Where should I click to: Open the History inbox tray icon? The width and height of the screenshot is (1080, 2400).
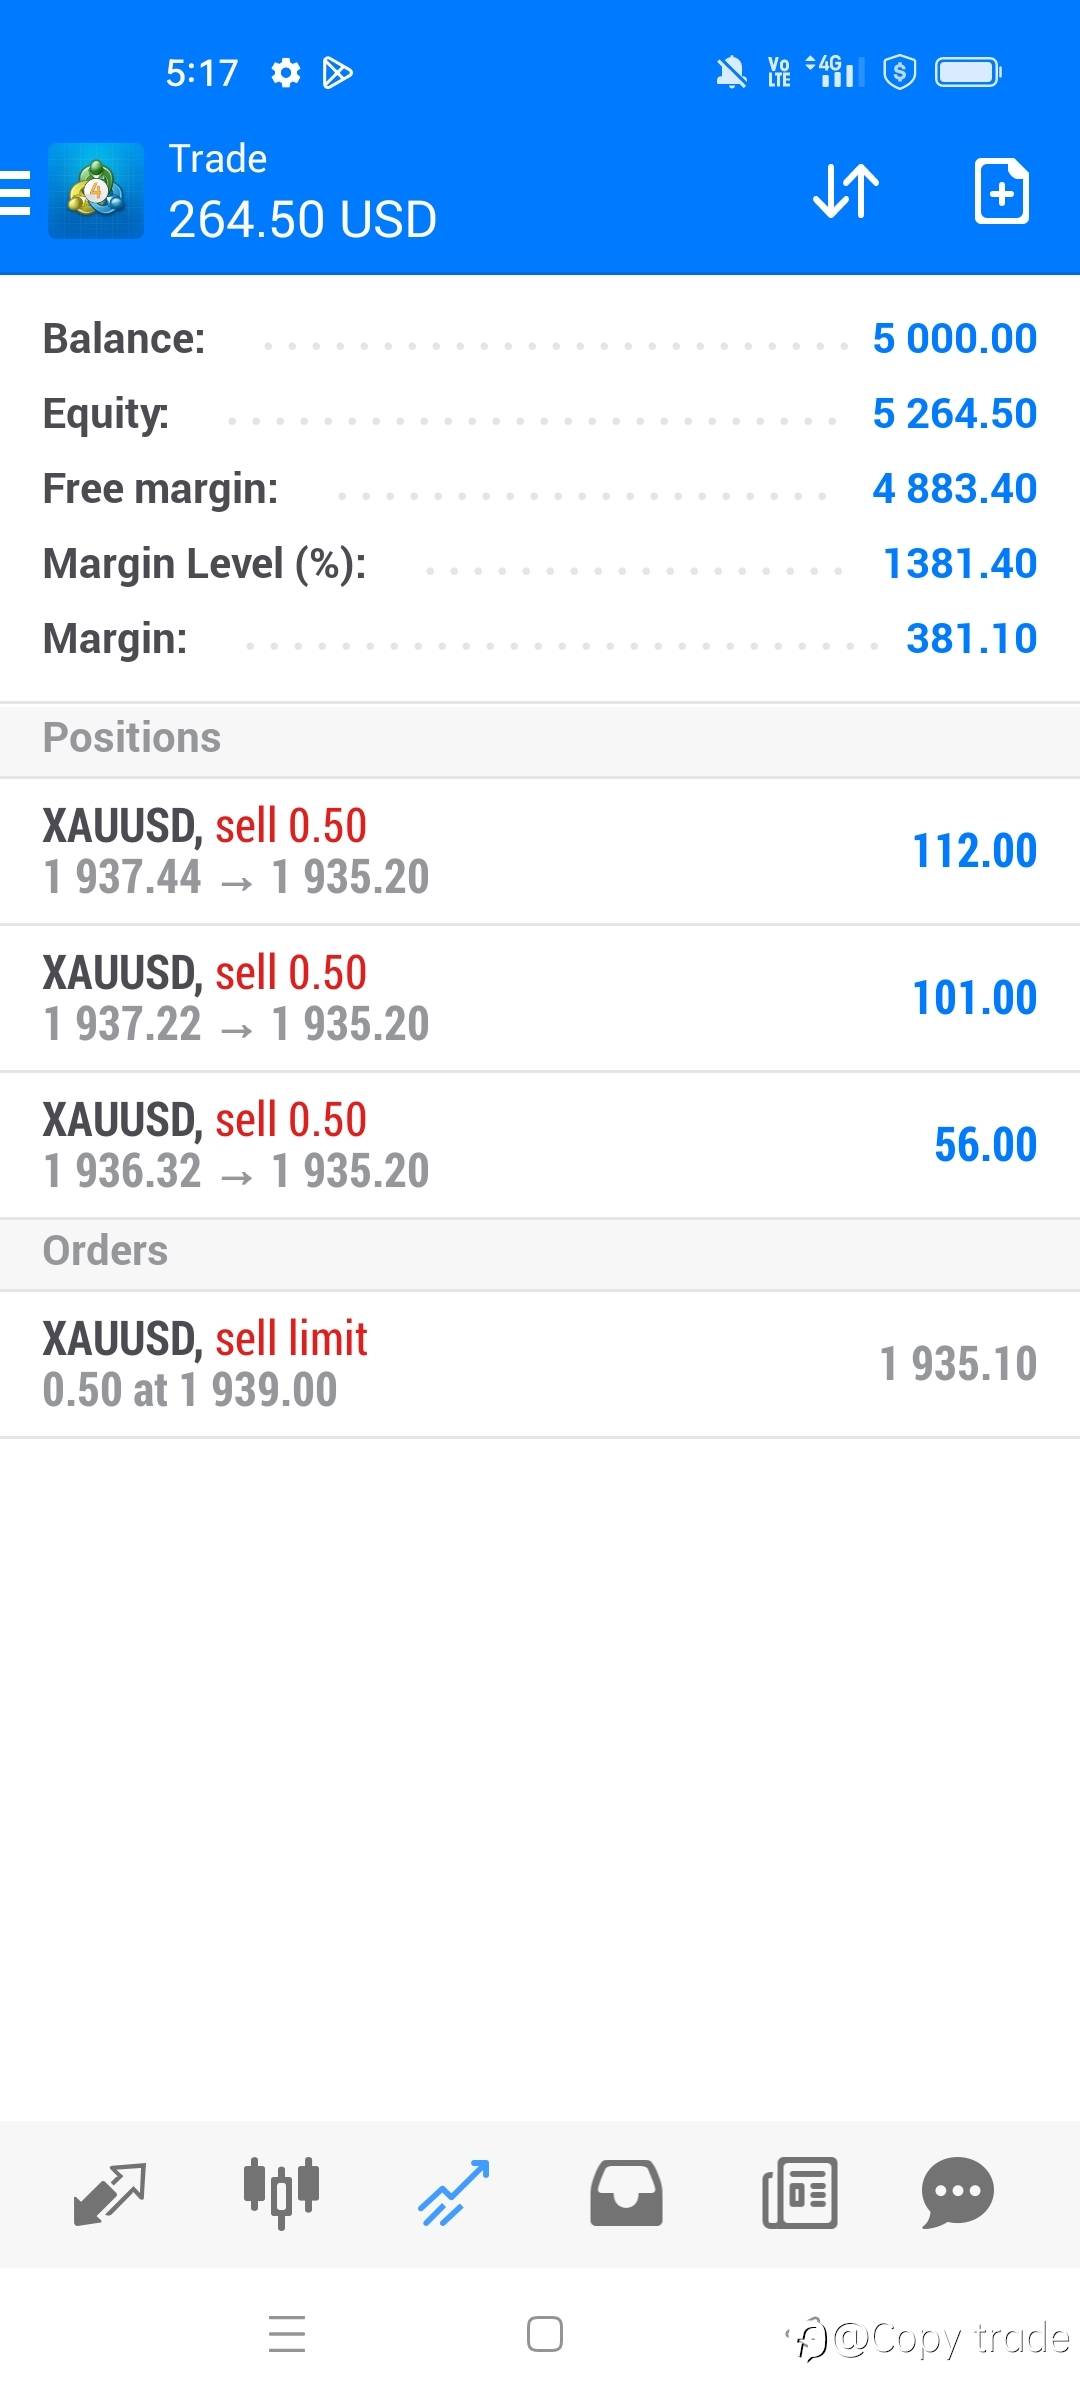pos(626,2194)
